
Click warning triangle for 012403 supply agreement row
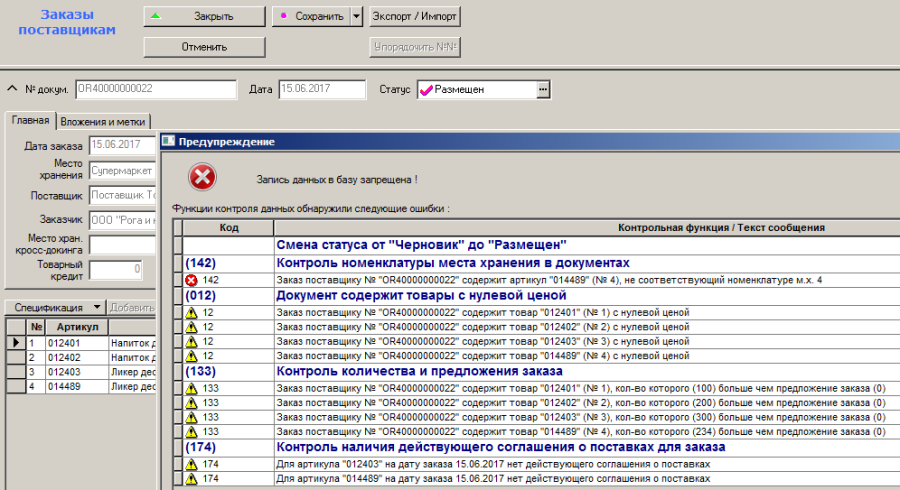[x=191, y=464]
